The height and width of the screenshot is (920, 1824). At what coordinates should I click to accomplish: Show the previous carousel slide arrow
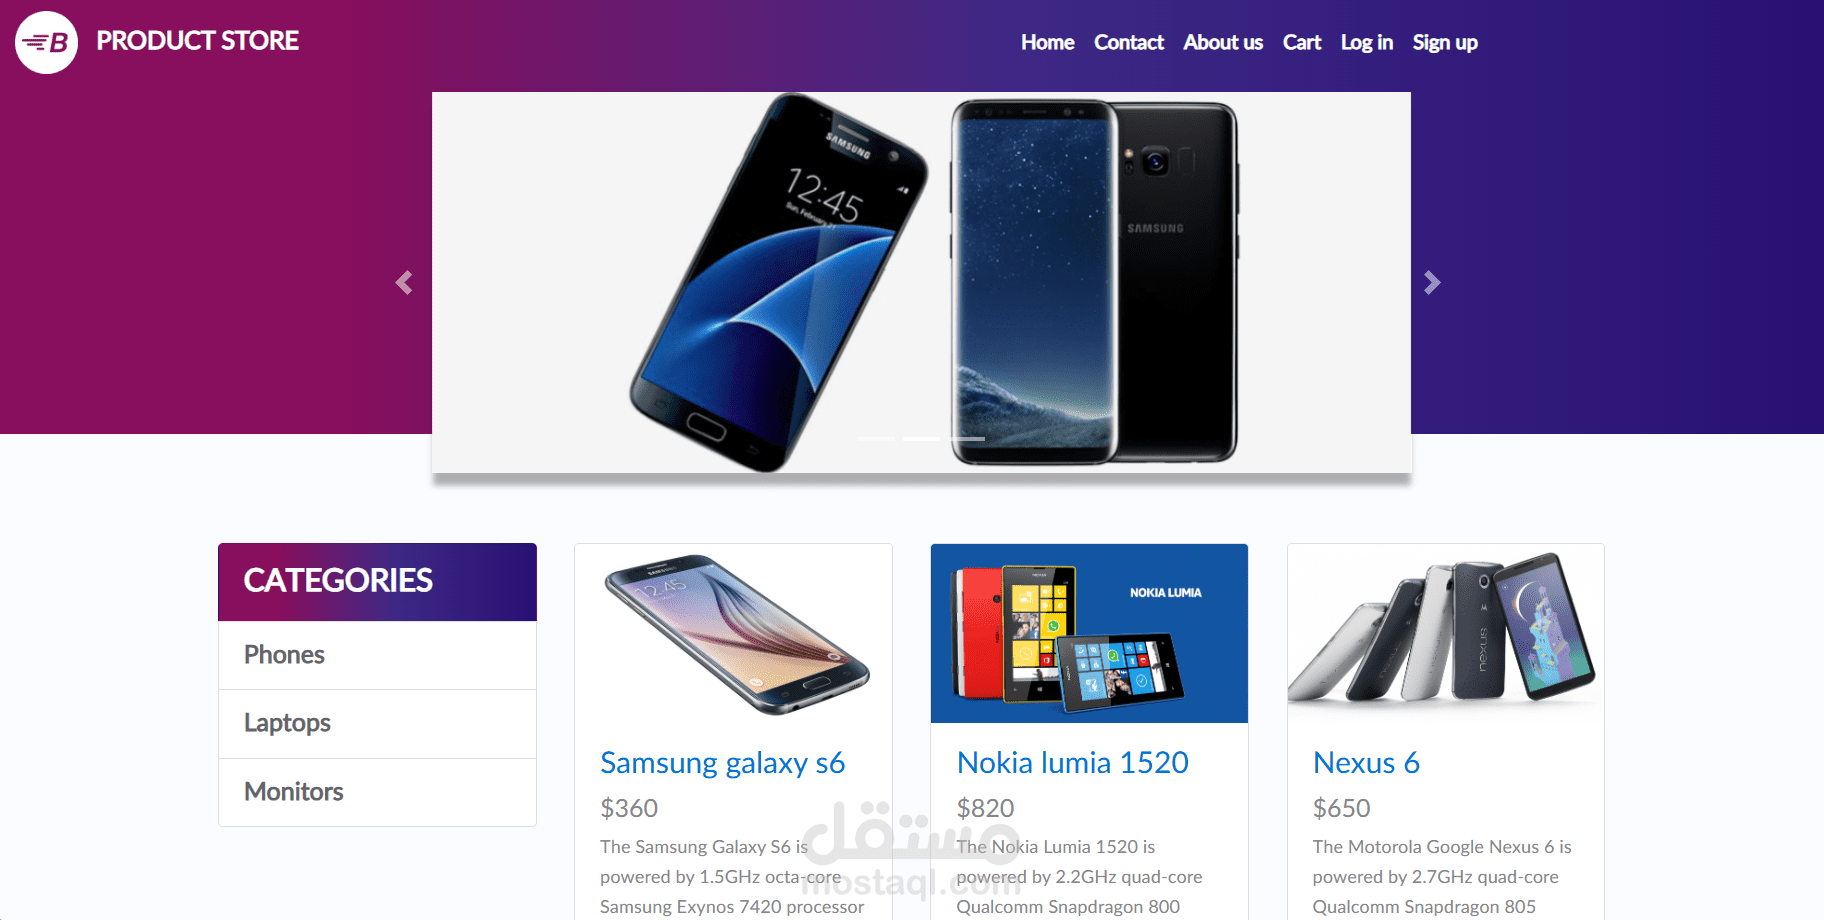coord(404,283)
